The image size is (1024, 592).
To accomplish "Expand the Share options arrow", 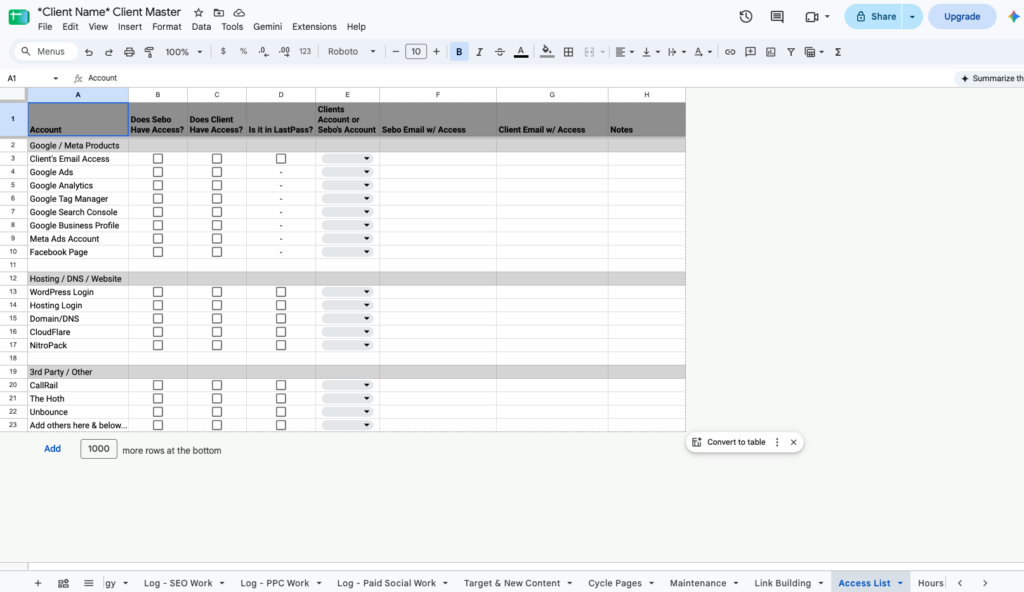I will point(912,16).
